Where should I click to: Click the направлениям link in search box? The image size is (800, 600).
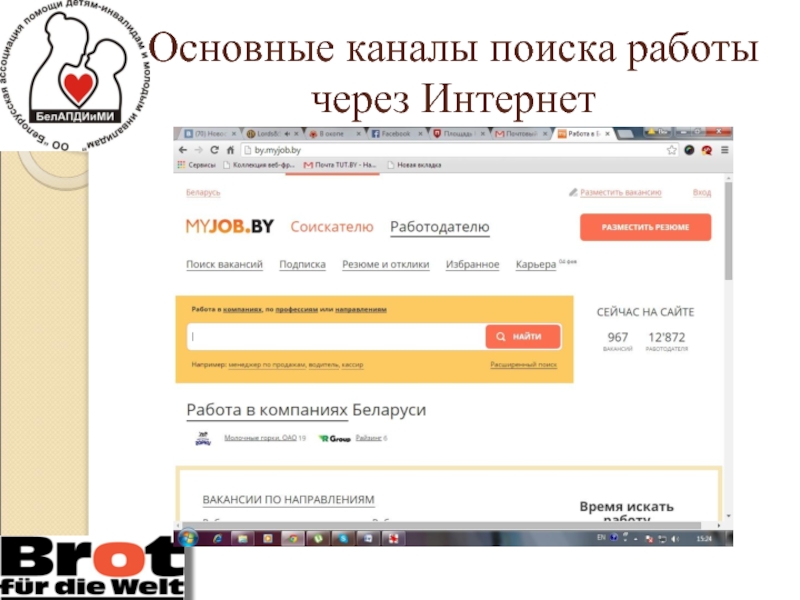click(361, 309)
